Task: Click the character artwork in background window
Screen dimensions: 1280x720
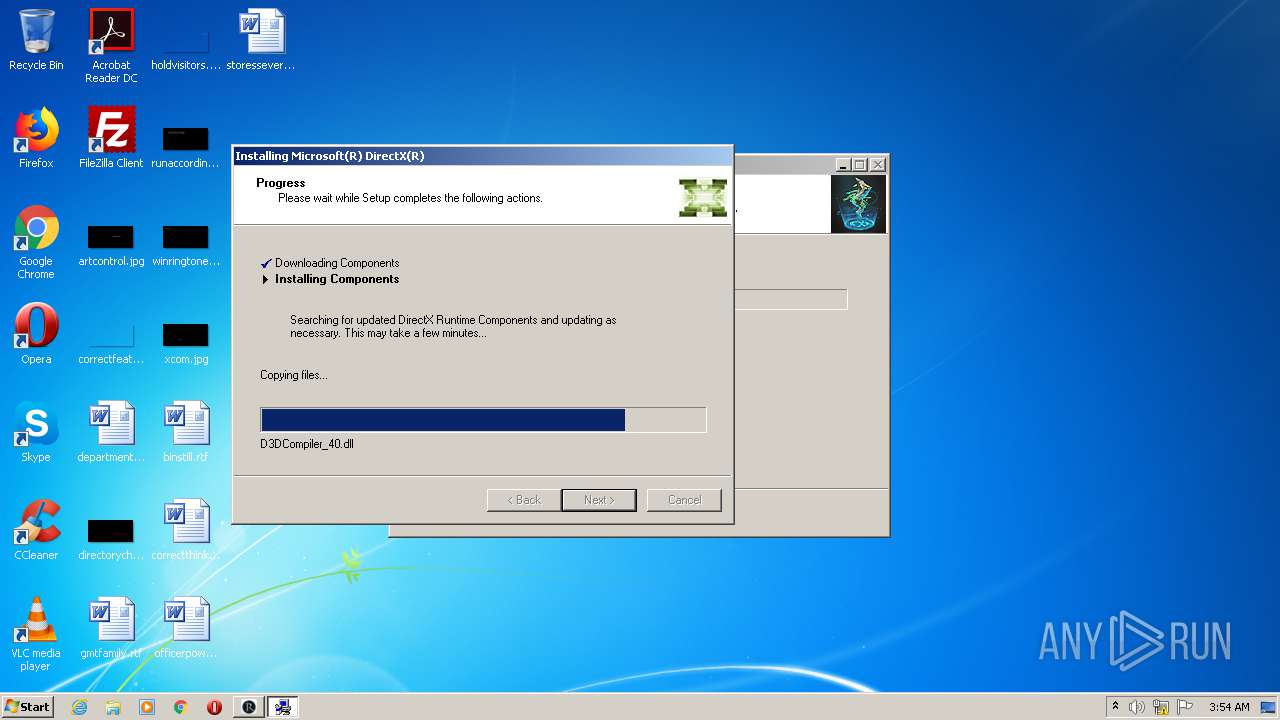Action: pos(858,204)
